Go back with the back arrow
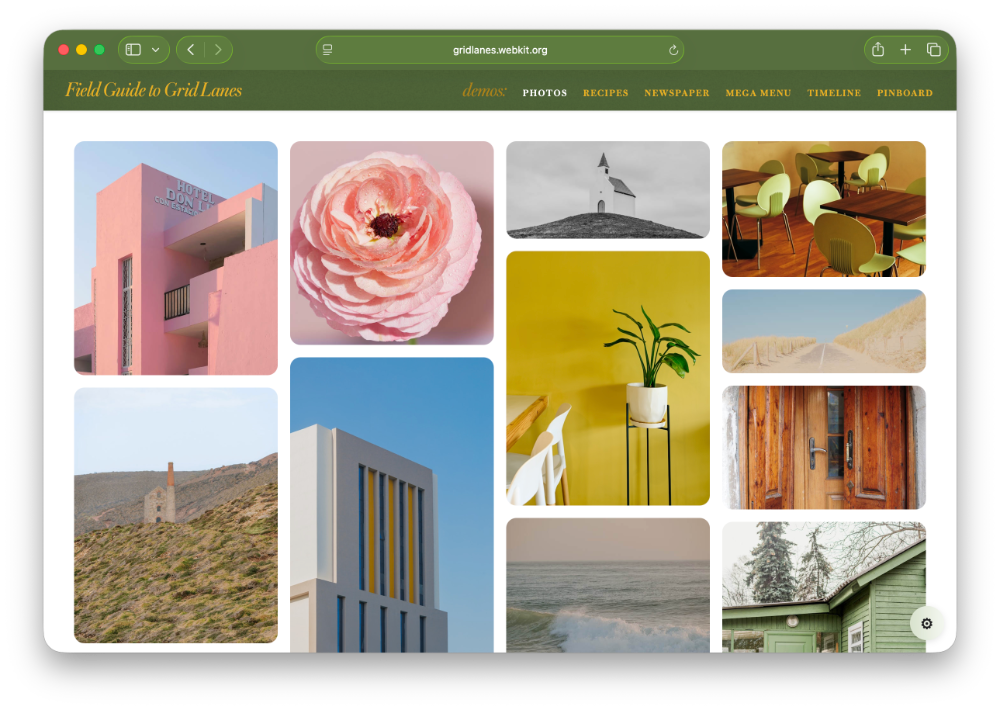Screen dimensions: 1000x710 coord(191,50)
